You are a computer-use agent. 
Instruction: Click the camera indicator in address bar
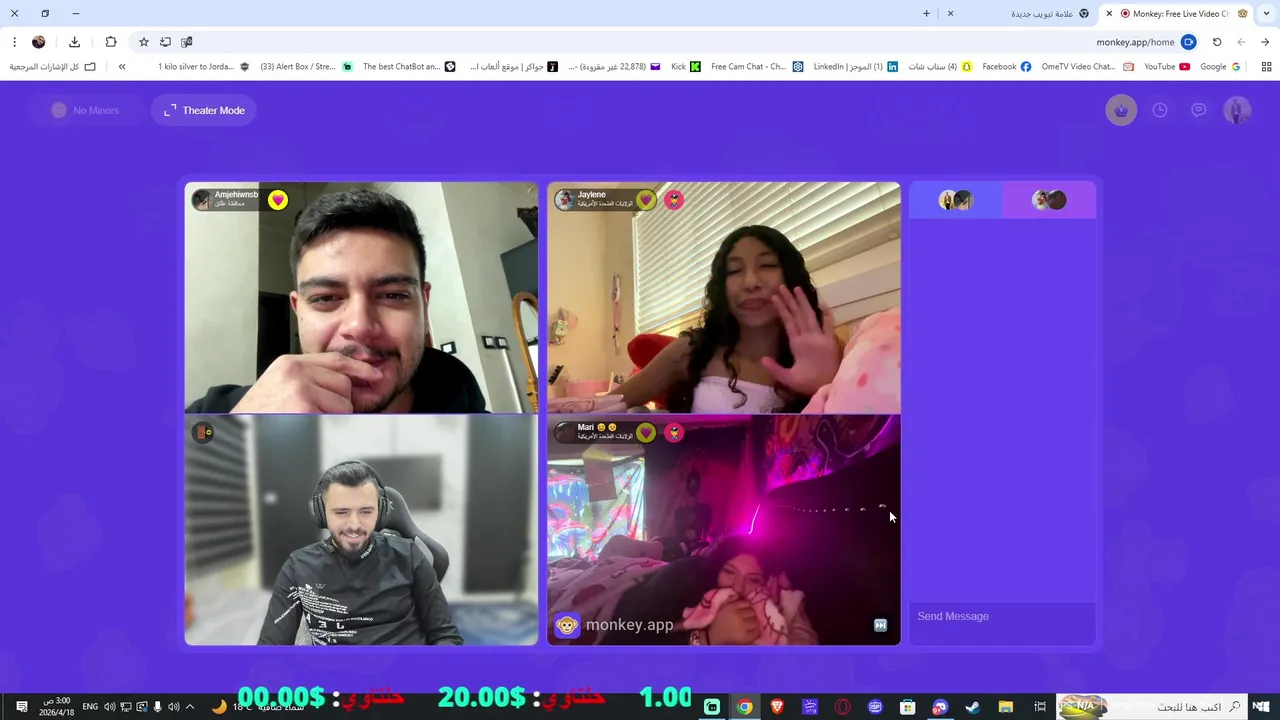click(1188, 42)
